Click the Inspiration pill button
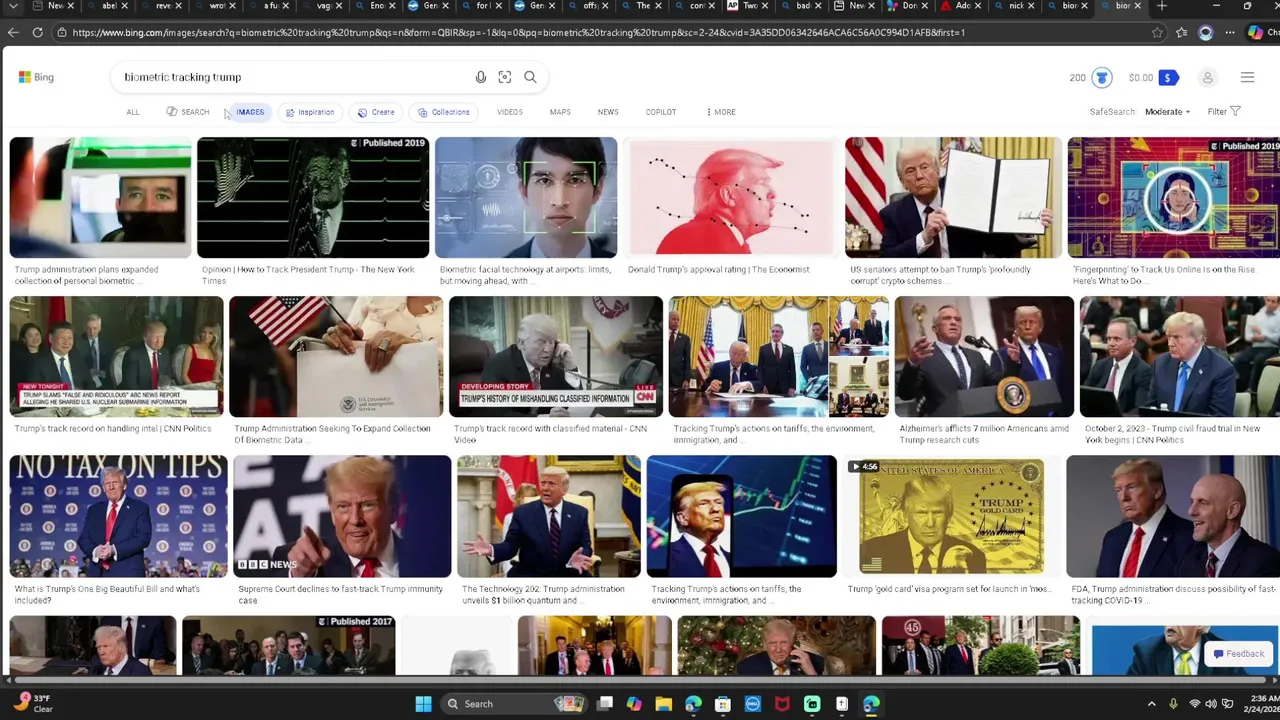Image resolution: width=1280 pixels, height=720 pixels. tap(309, 112)
